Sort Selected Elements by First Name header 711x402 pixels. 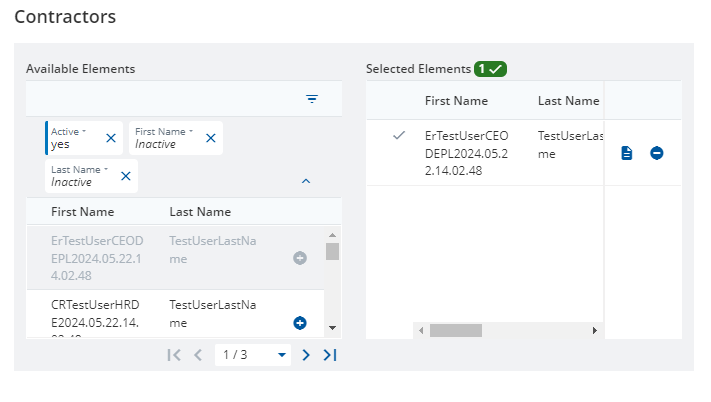pyautogui.click(x=456, y=101)
